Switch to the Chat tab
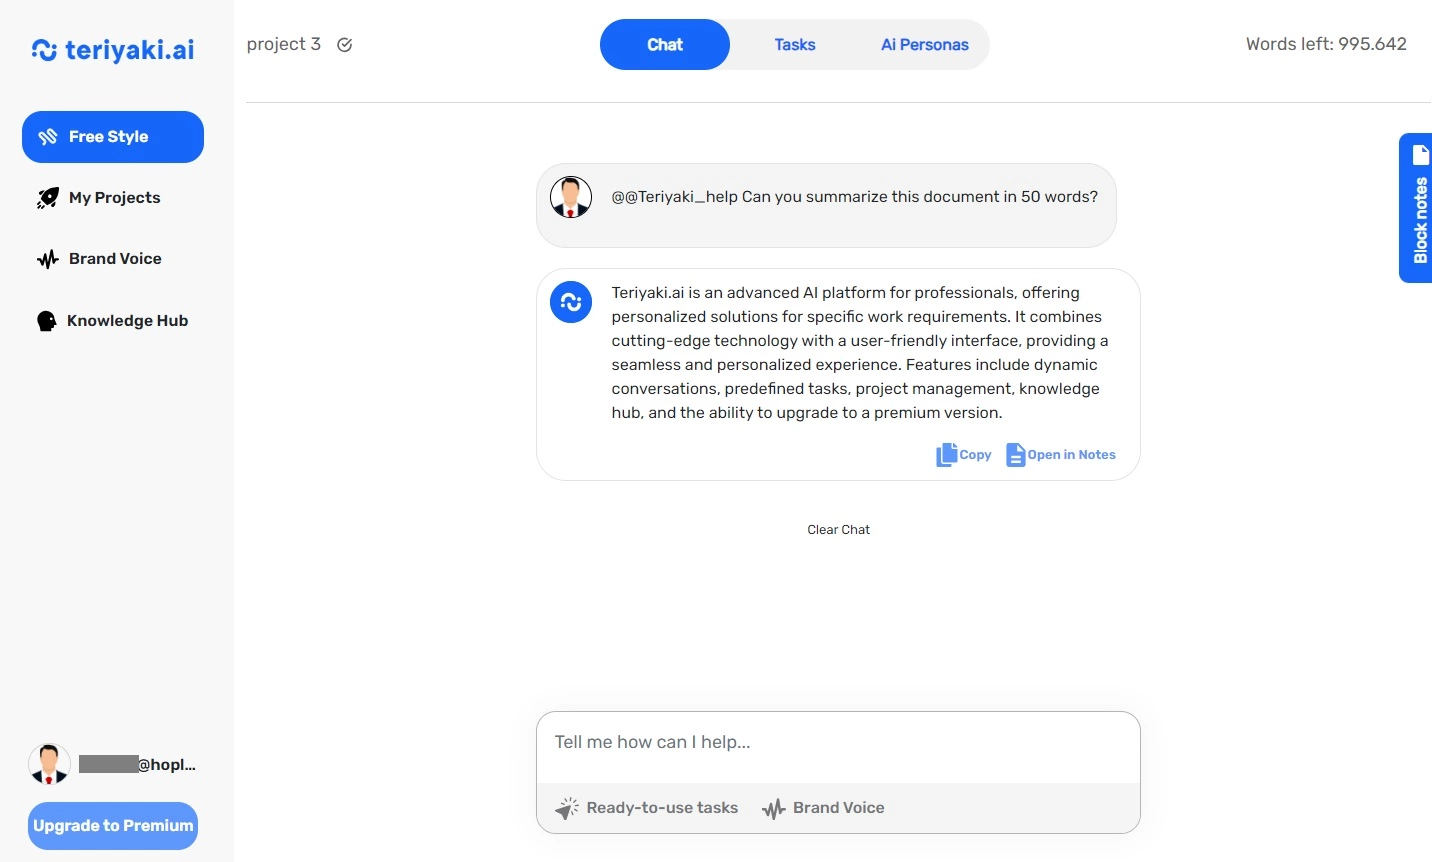Viewport: 1432px width, 862px height. (665, 45)
